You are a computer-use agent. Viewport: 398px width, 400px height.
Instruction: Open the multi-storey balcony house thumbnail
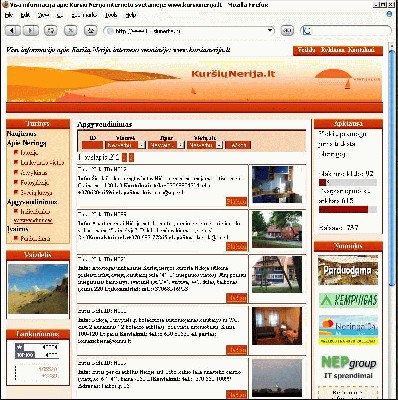[x=277, y=274]
